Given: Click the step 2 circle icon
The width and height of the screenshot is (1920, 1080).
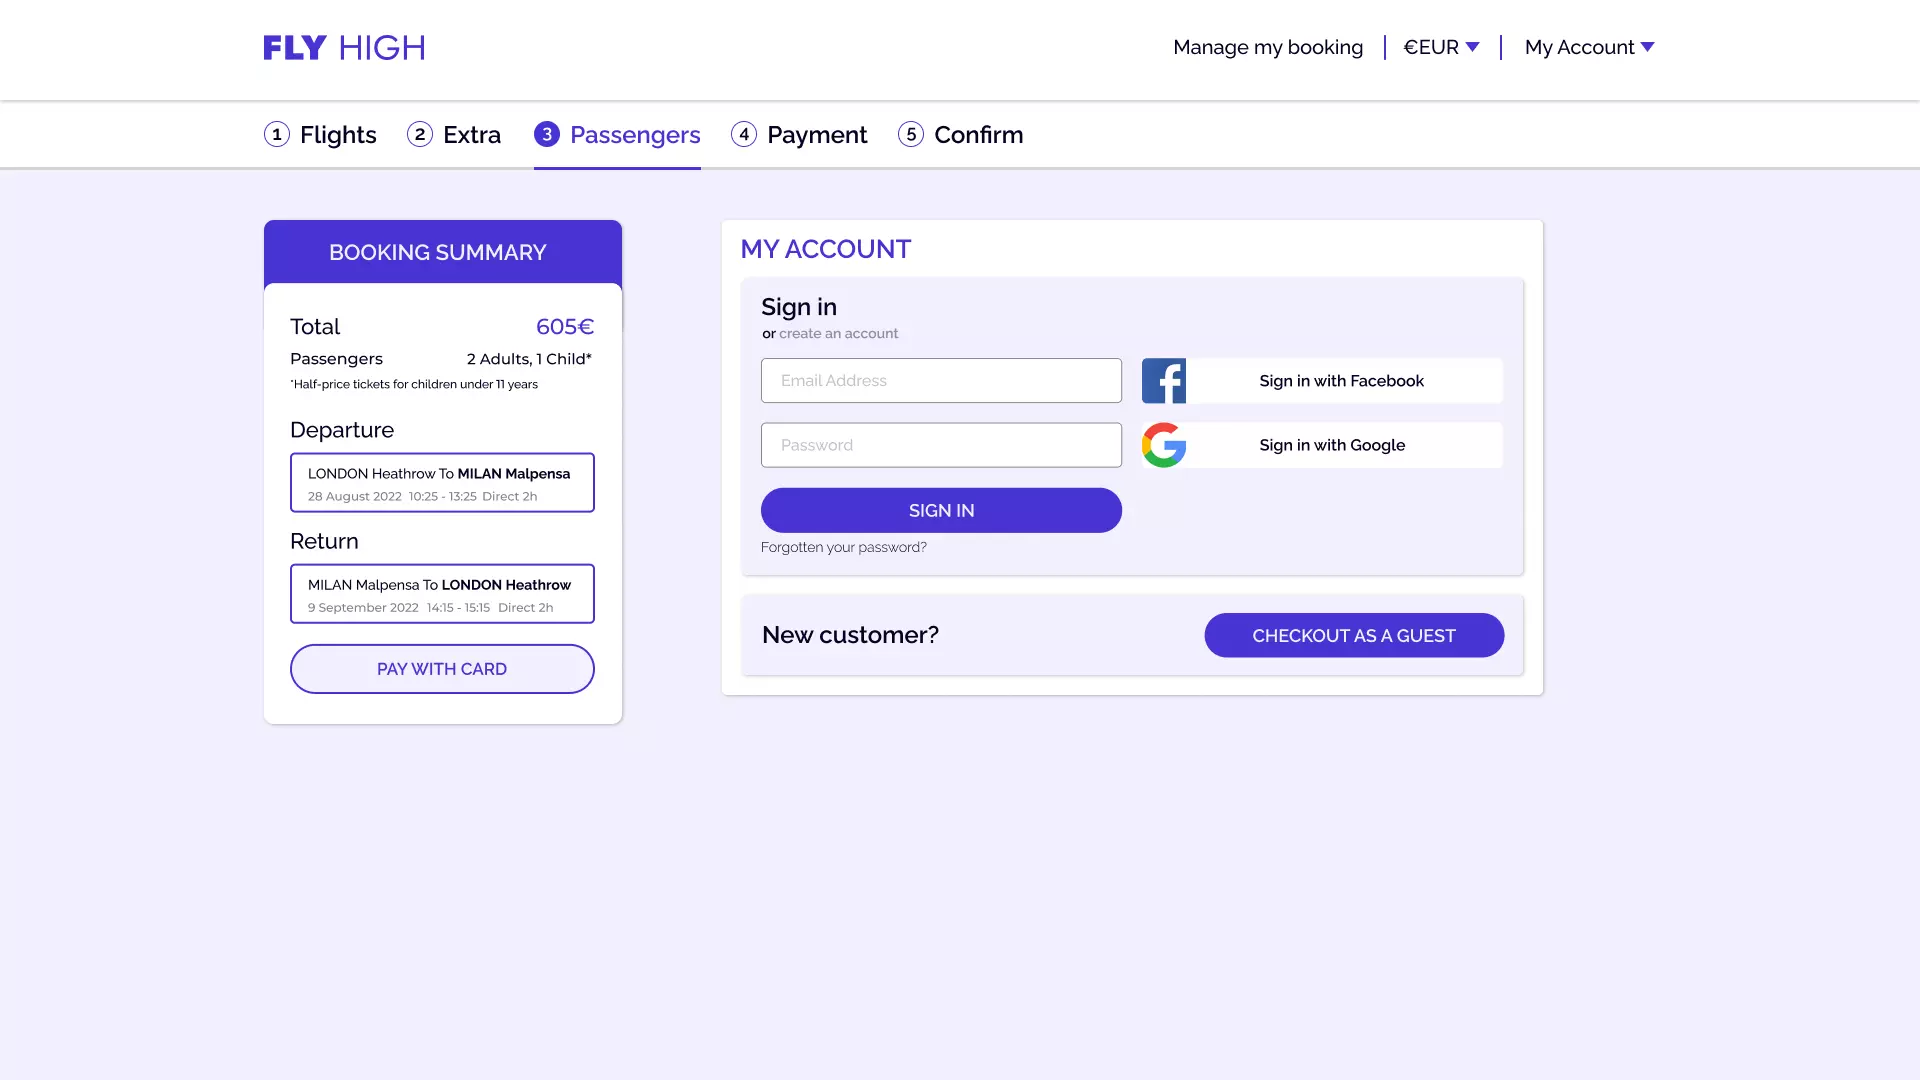Looking at the screenshot, I should (x=420, y=134).
